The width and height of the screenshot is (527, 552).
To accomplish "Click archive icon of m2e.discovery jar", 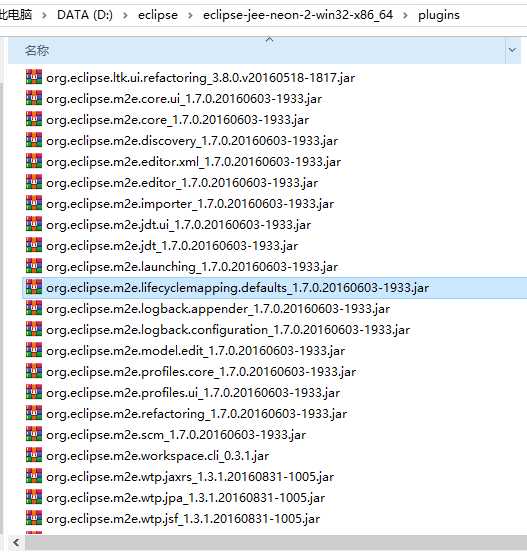I will (x=34, y=140).
